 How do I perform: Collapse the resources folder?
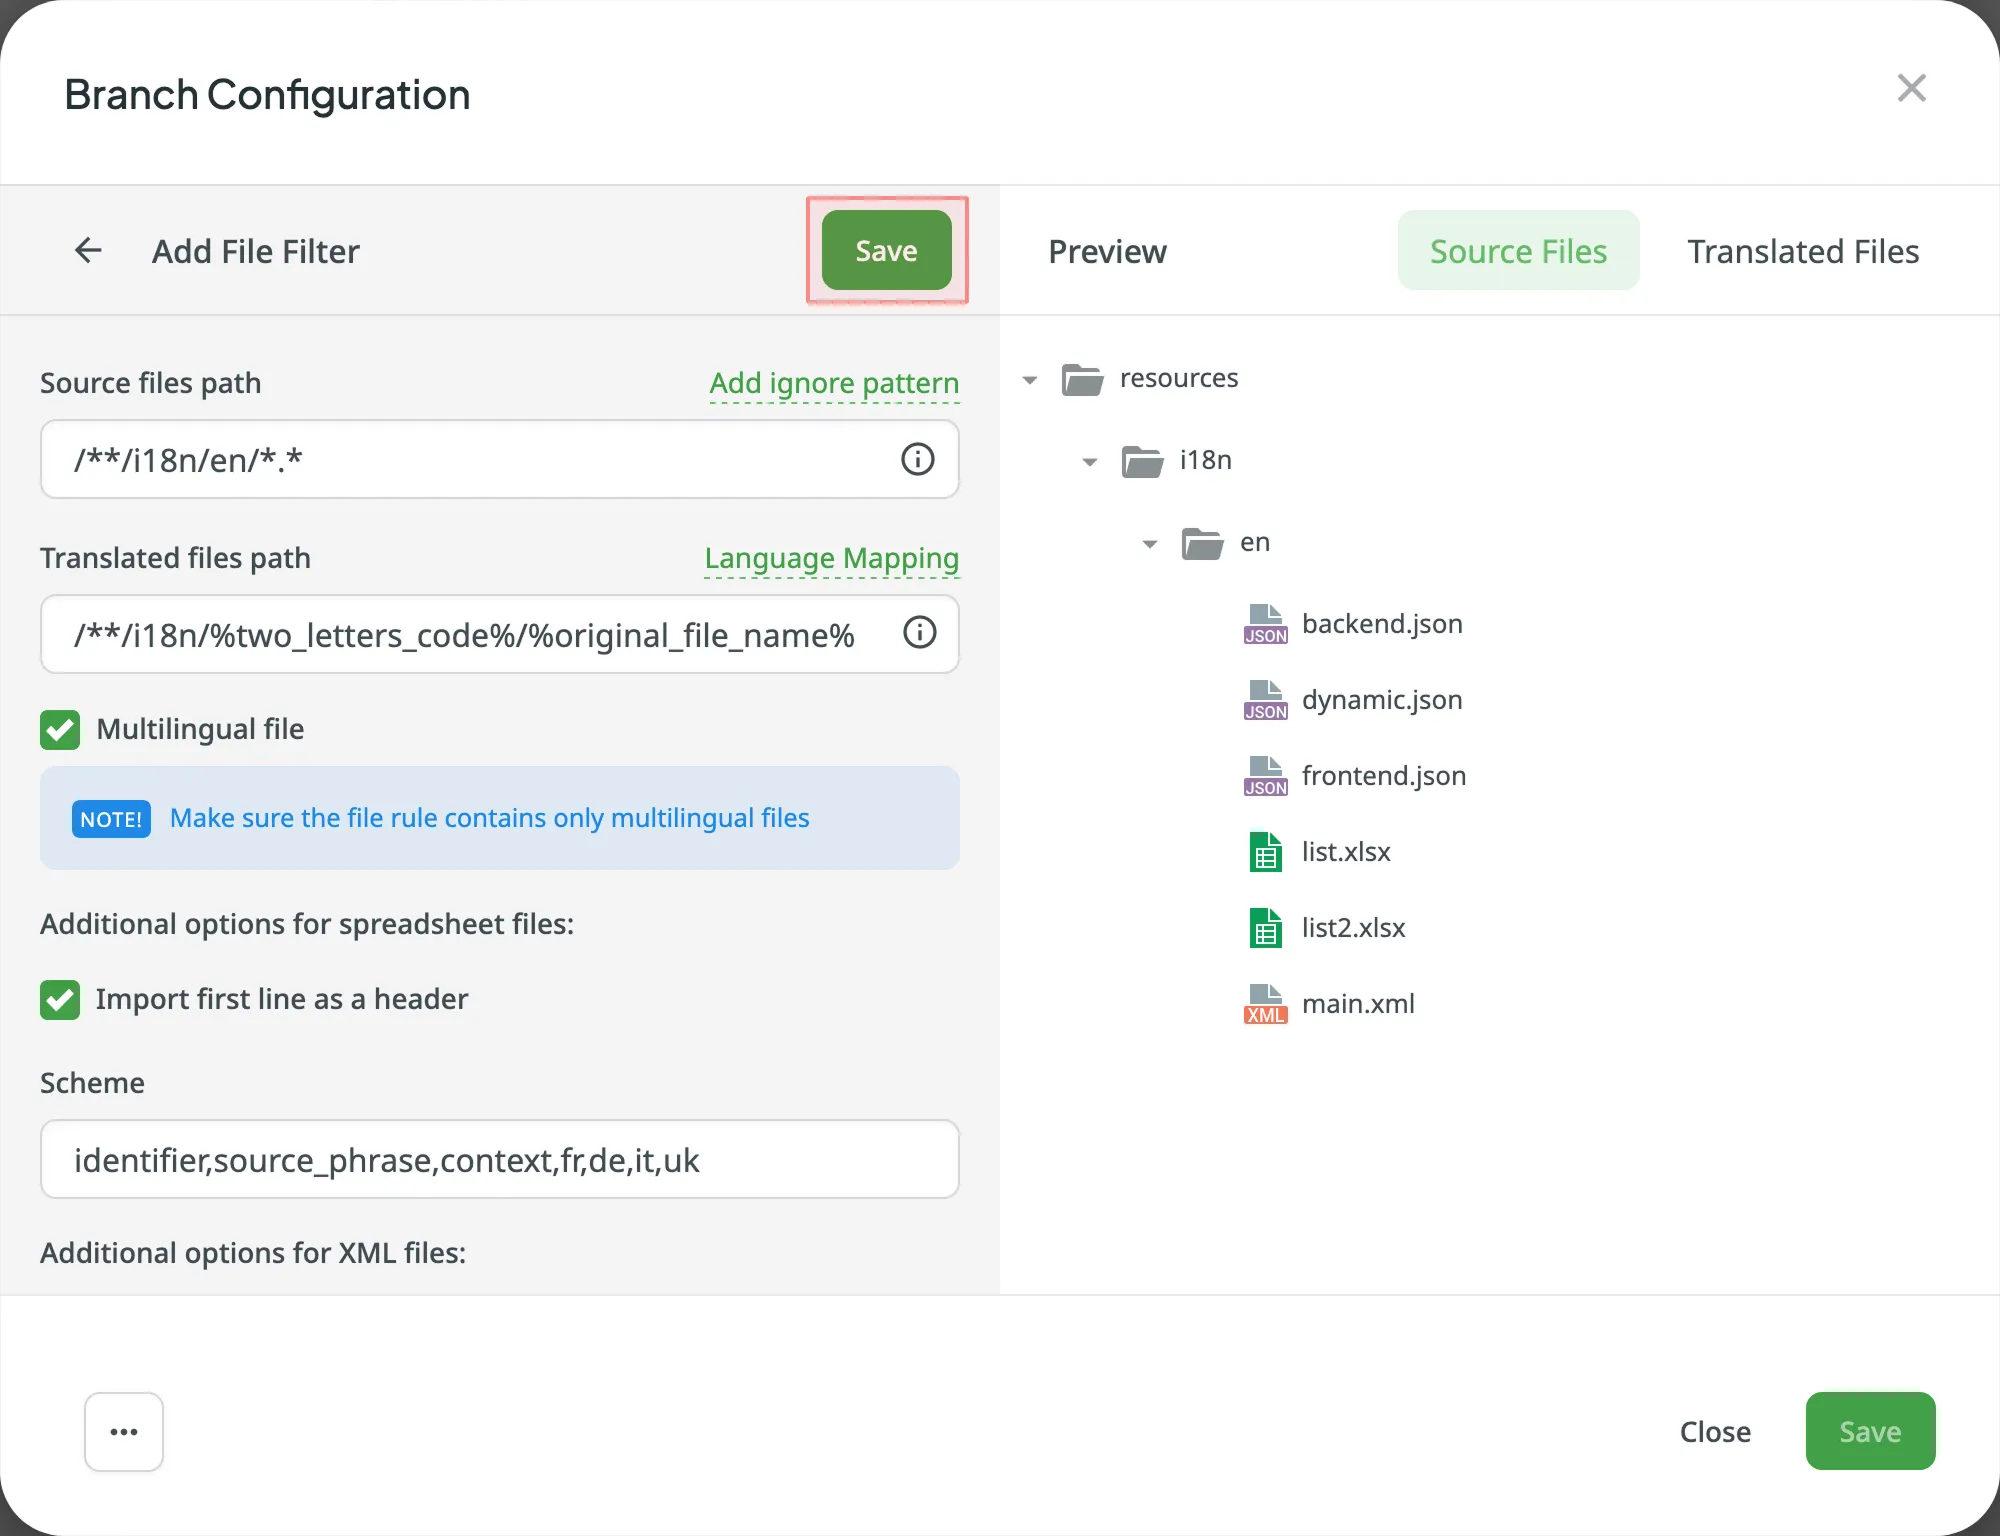click(1030, 379)
